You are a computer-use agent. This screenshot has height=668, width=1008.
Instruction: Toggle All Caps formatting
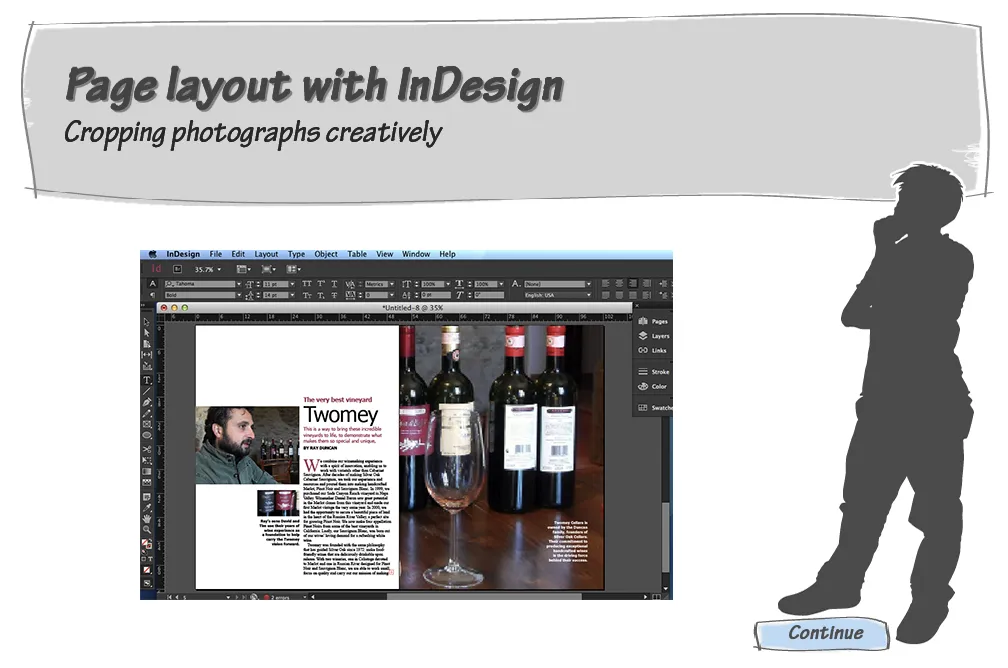[306, 281]
